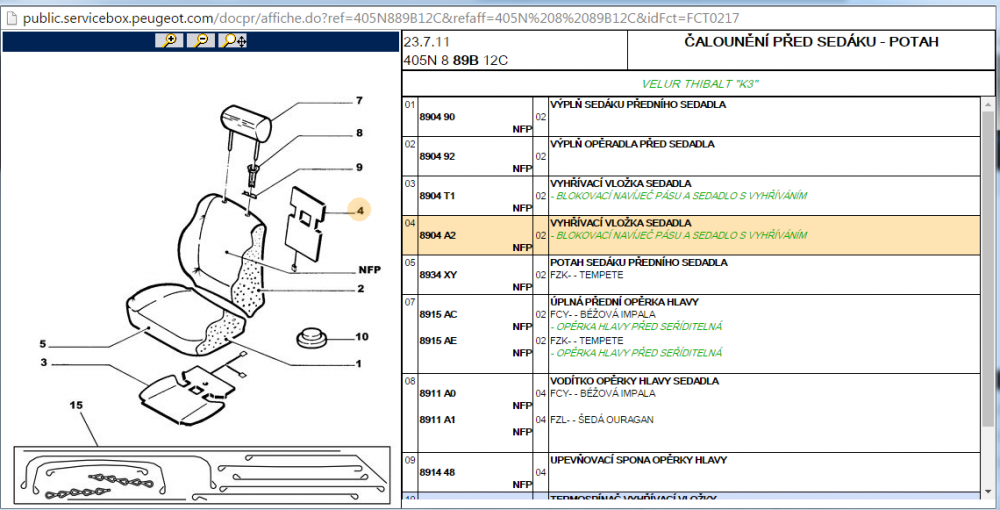Select part number 8904 T1
This screenshot has height=510, width=1000.
click(437, 196)
